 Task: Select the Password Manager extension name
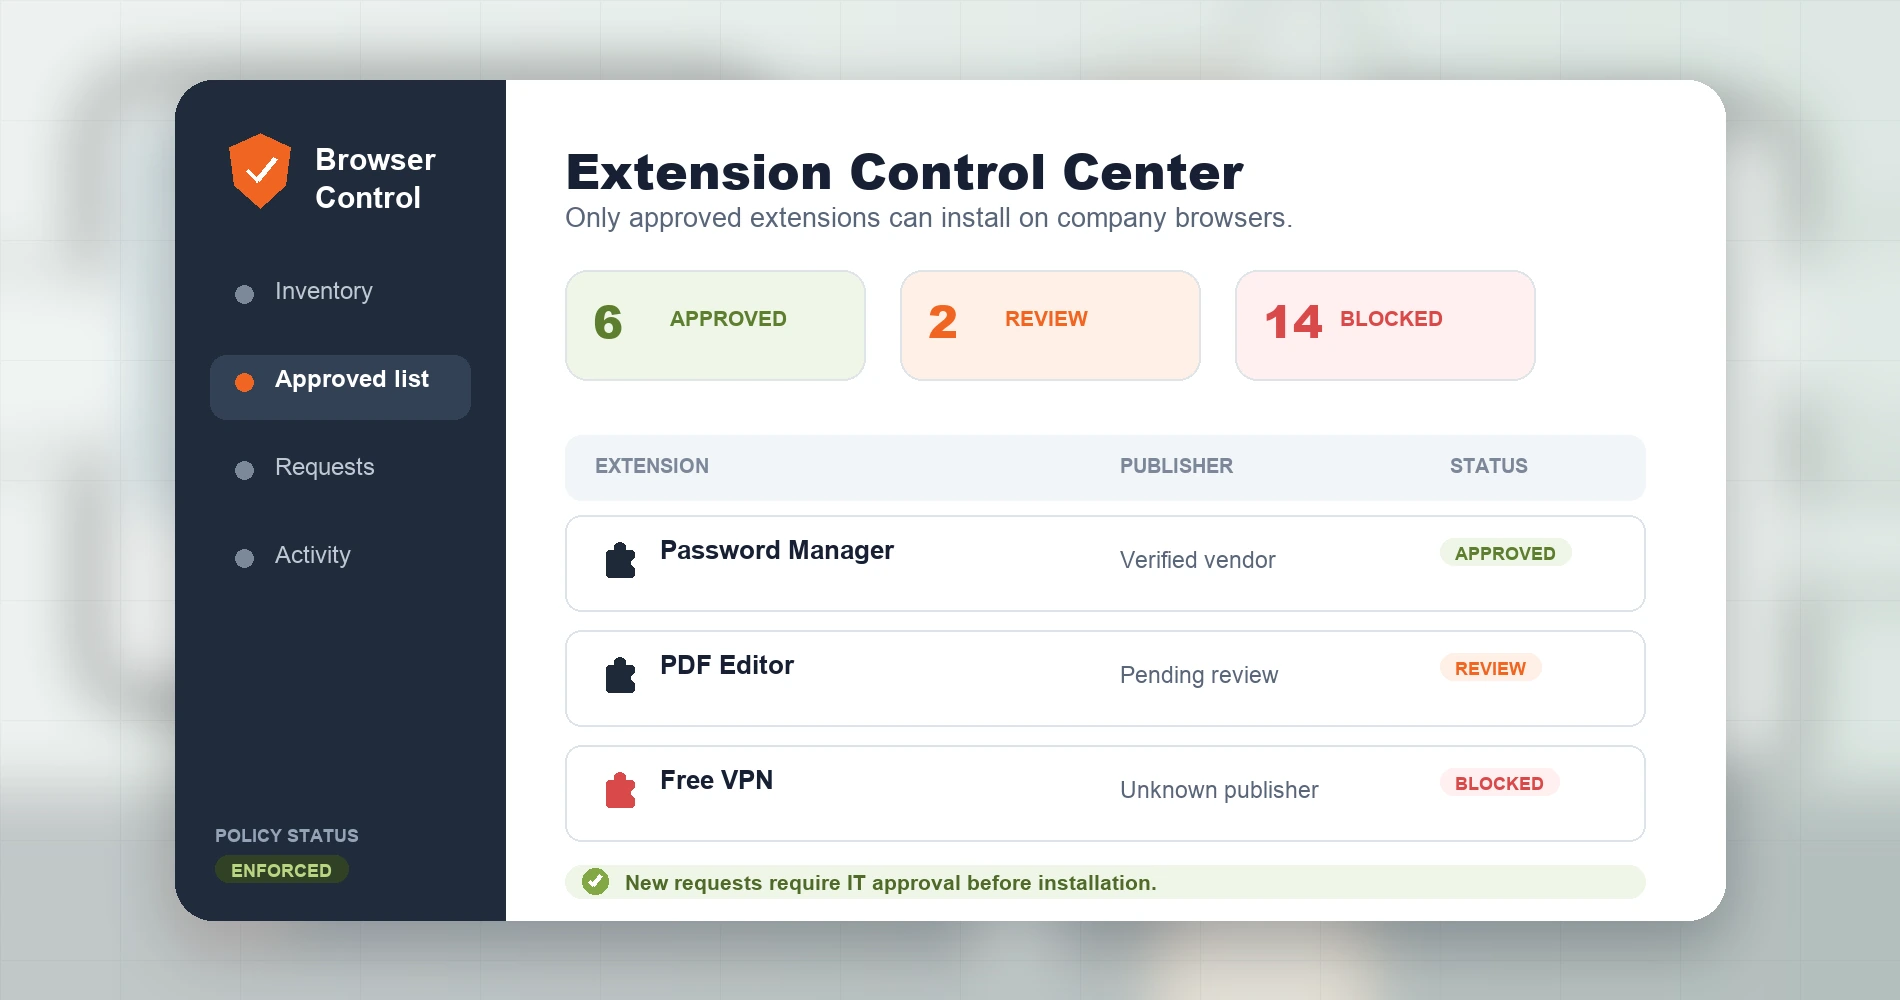click(x=777, y=551)
